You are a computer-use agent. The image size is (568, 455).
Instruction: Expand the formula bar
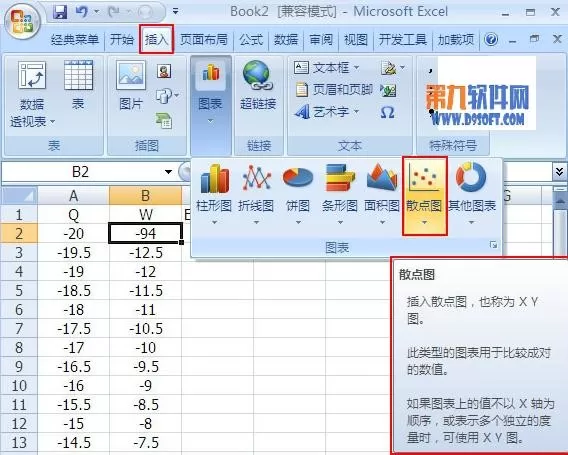coord(559,172)
